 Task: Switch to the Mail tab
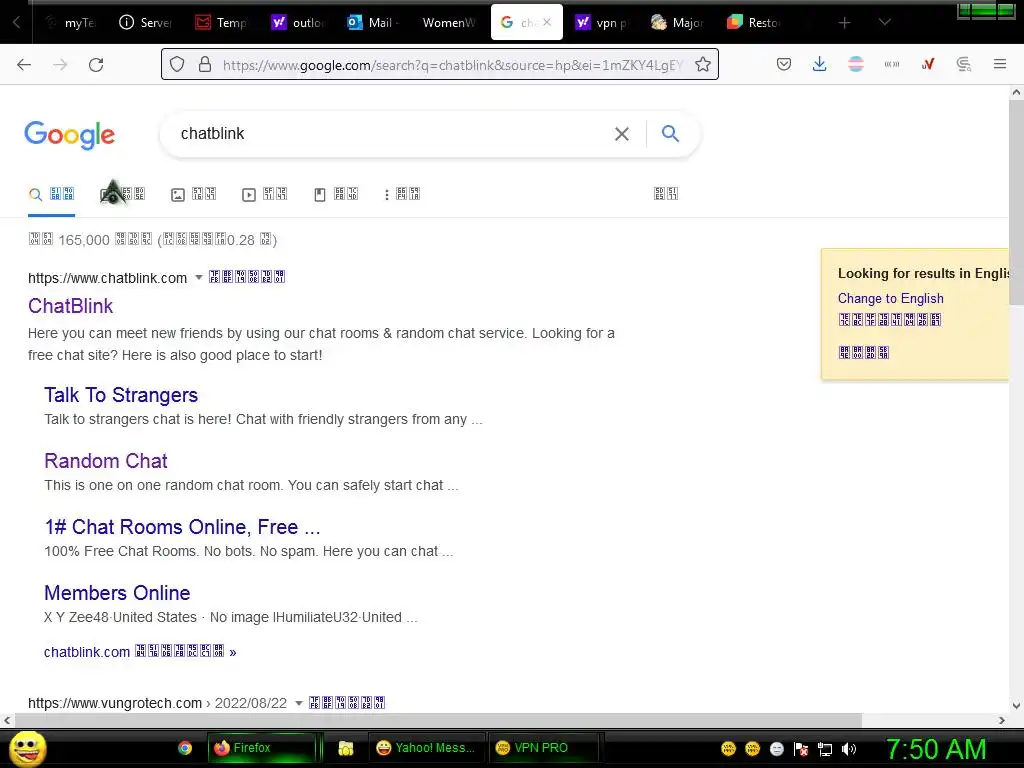pyautogui.click(x=373, y=22)
